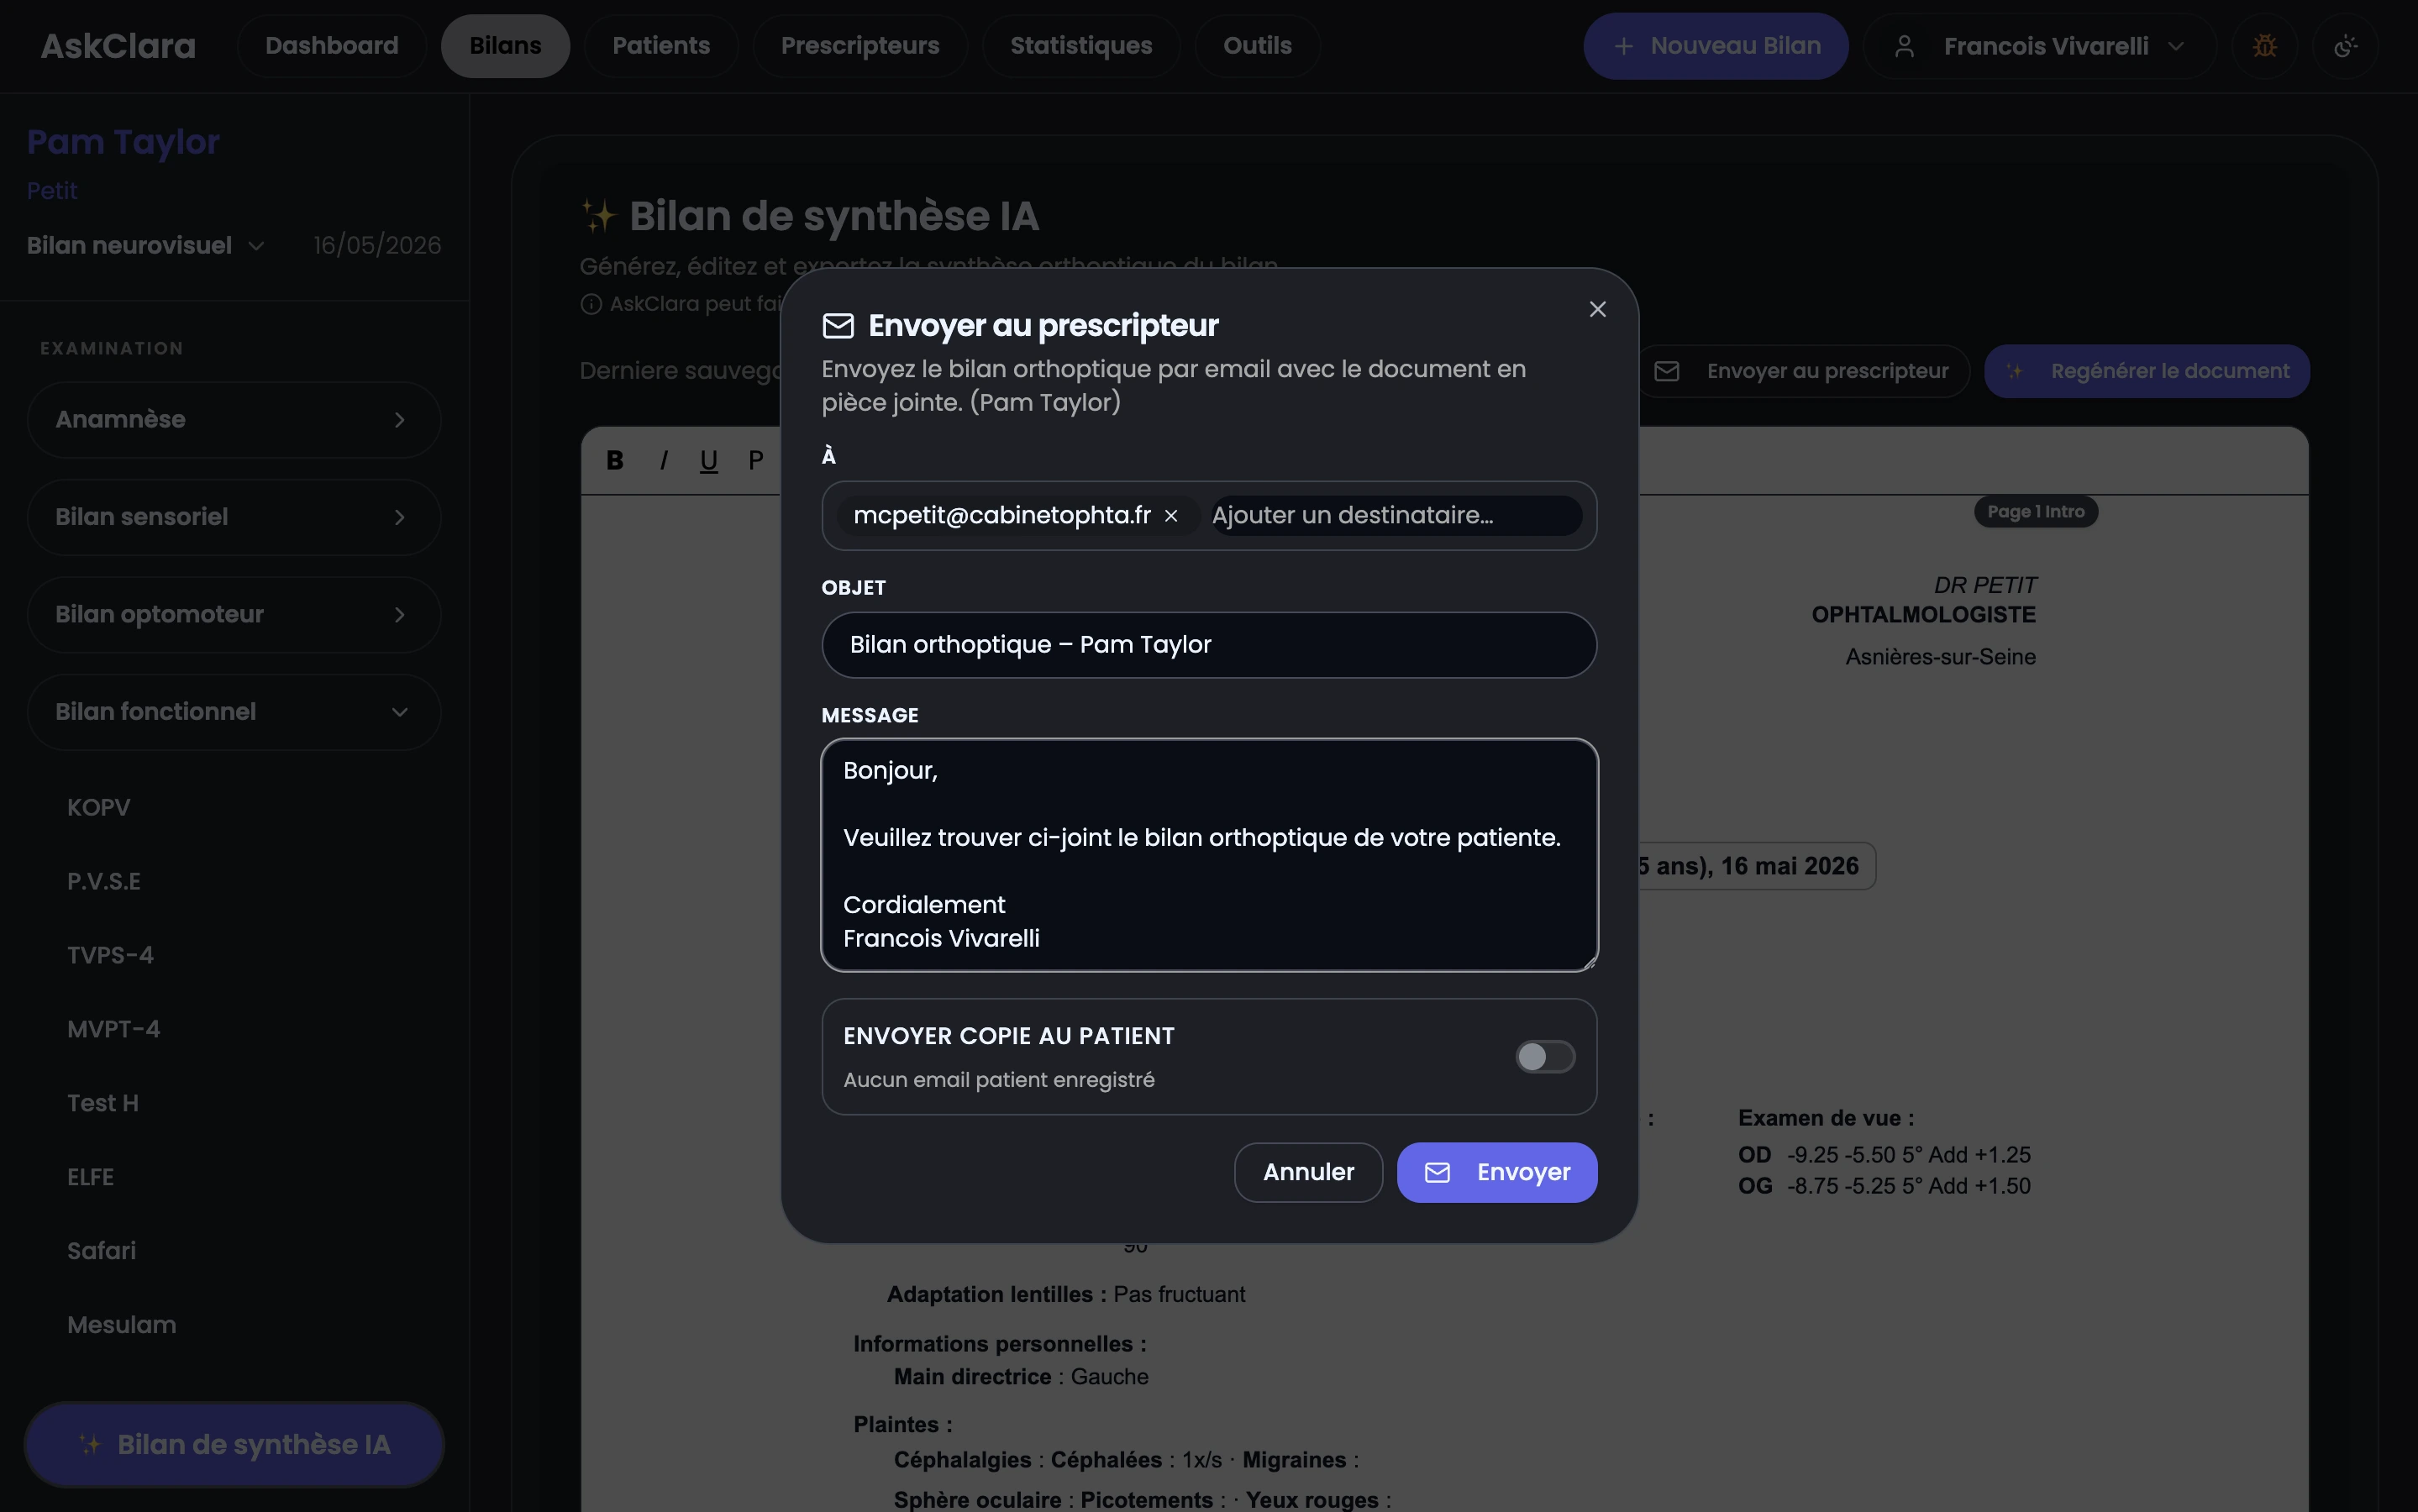Close the Envoyer au prescripteur dialog
Image resolution: width=2418 pixels, height=1512 pixels.
[1597, 310]
